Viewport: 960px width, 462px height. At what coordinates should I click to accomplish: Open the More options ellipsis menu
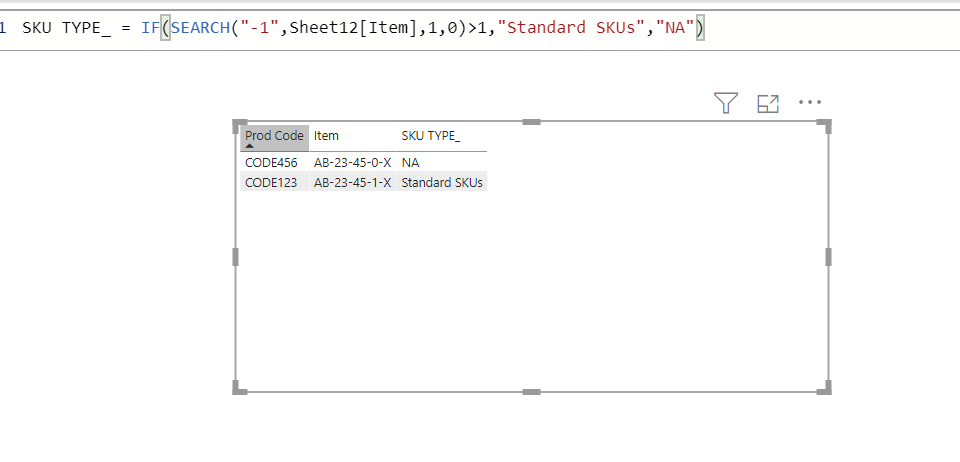coord(810,102)
